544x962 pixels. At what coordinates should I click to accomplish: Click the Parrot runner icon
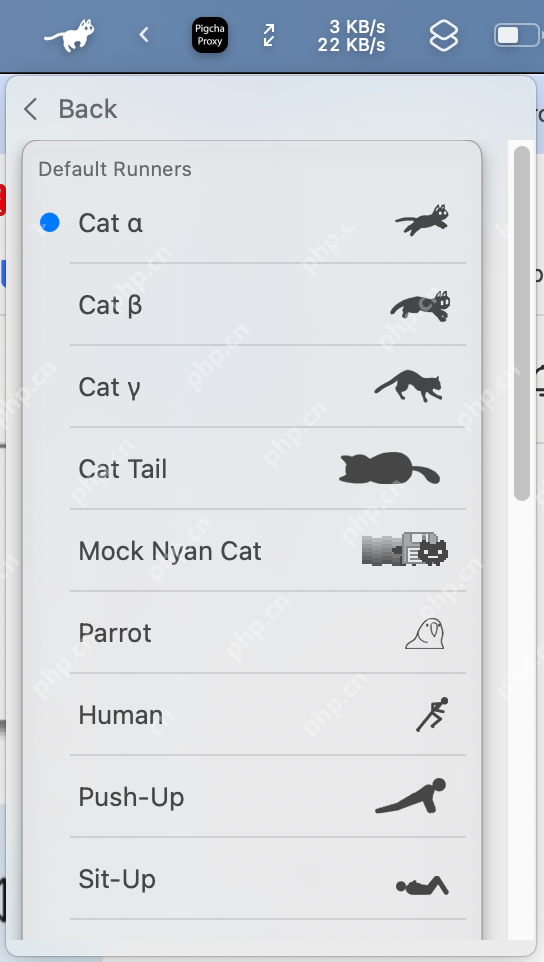tap(424, 633)
